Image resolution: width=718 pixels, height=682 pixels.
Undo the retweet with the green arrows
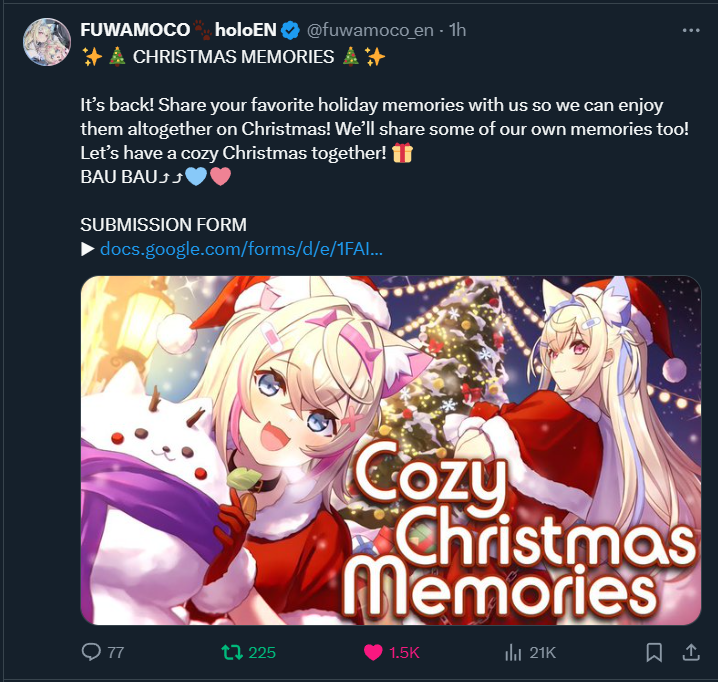(x=232, y=652)
